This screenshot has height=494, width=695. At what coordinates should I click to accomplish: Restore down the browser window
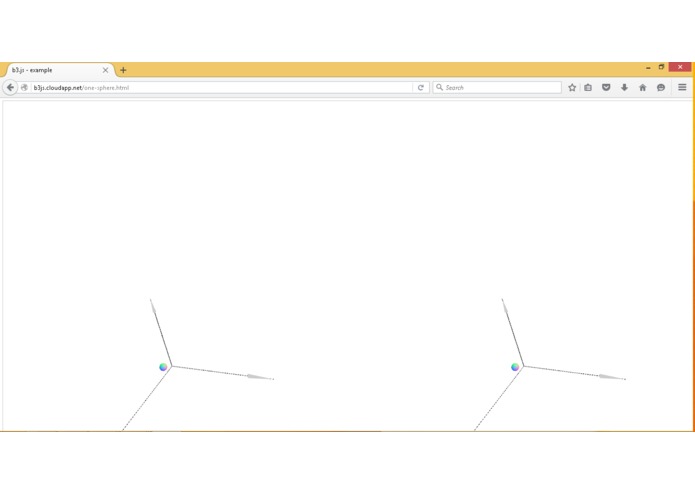tap(661, 67)
